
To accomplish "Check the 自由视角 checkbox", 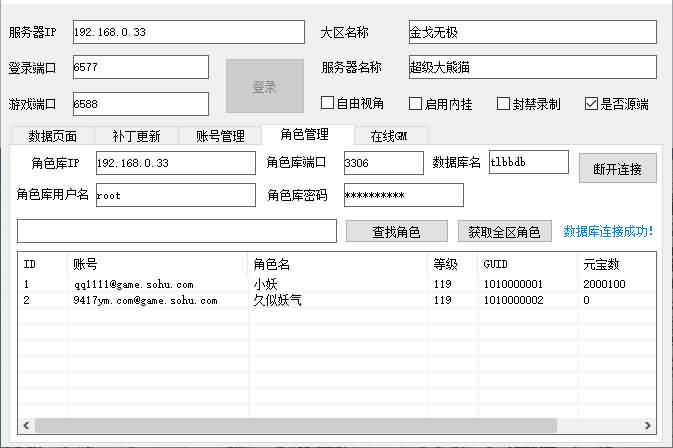I will click(327, 103).
